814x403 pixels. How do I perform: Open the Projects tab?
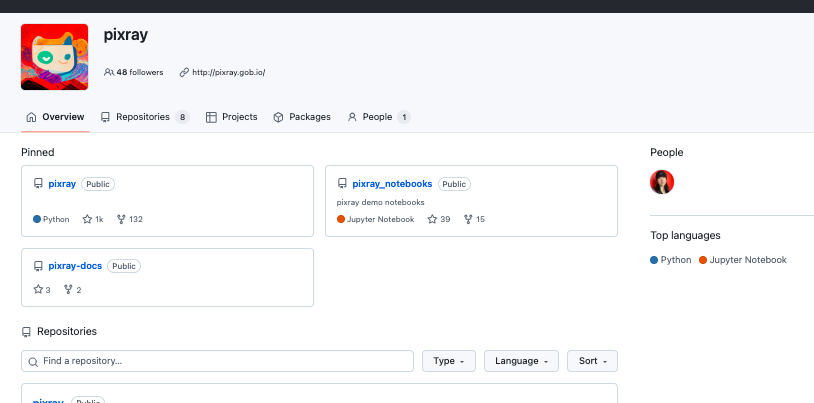click(232, 117)
